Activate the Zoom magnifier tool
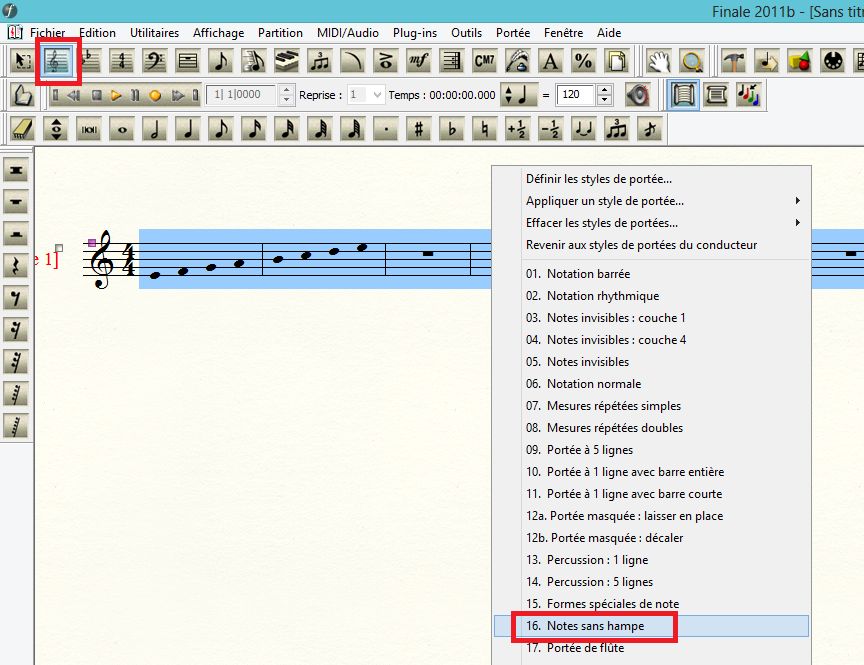864x665 pixels. pos(691,62)
